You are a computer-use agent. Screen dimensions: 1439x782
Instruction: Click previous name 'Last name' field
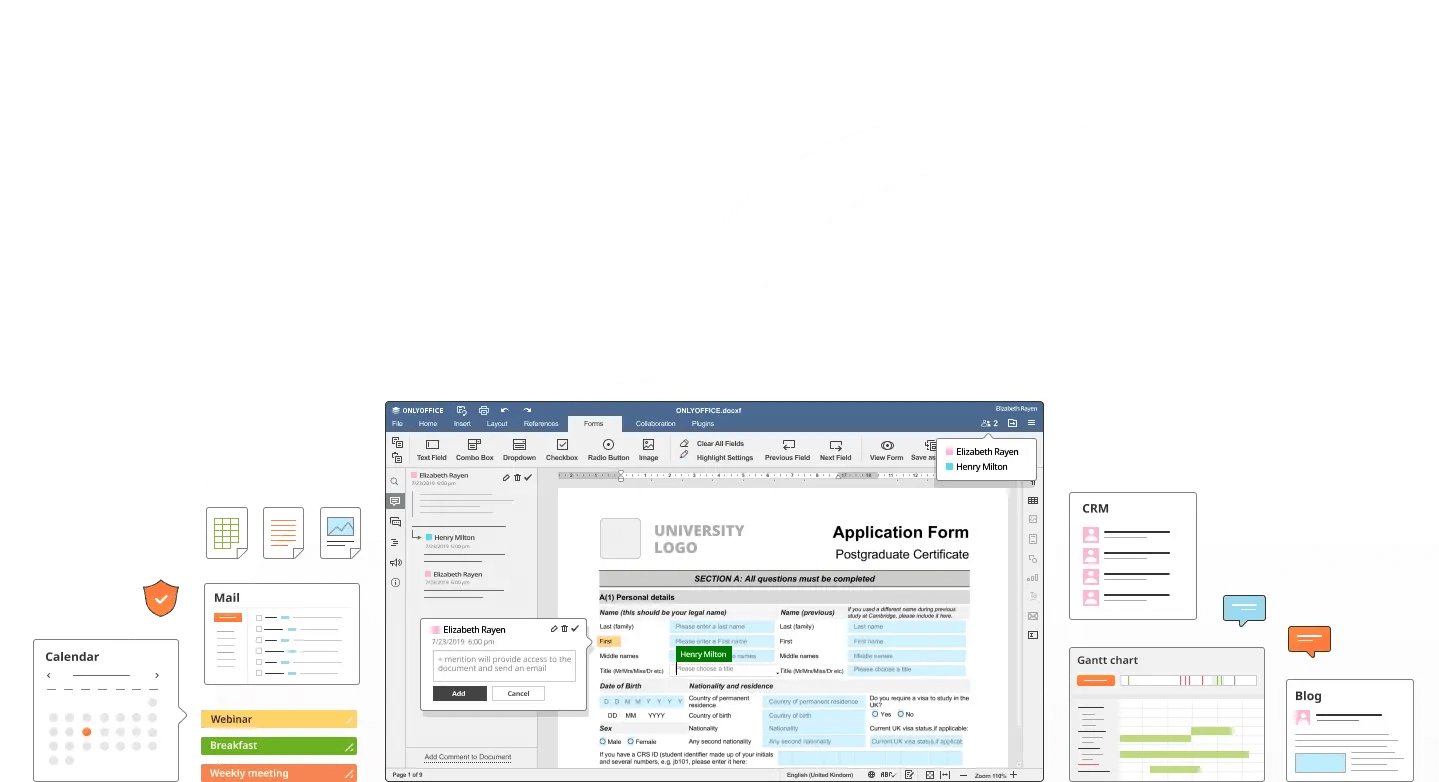click(907, 627)
